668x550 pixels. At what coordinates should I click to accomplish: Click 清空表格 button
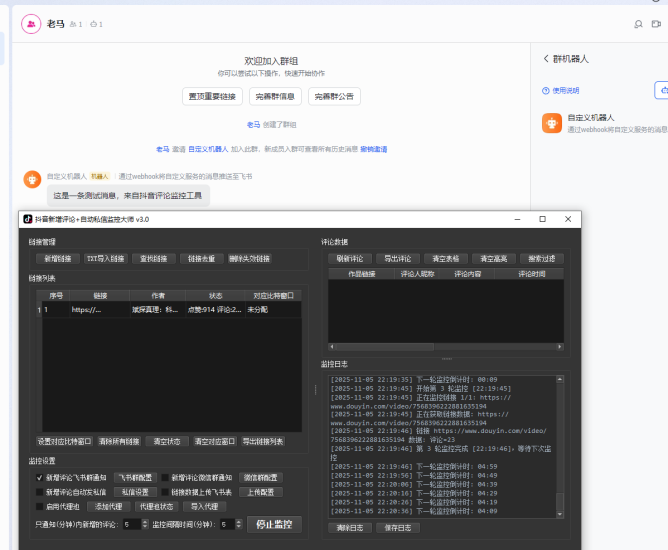pos(446,259)
